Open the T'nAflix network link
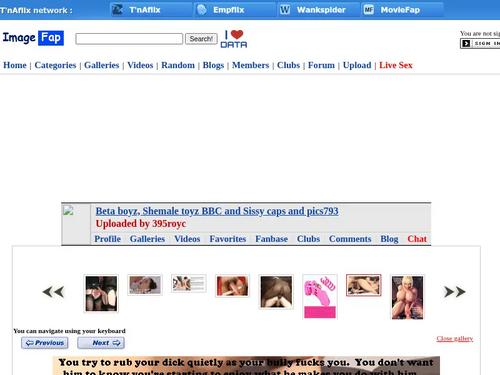This screenshot has width=500, height=375. tap(145, 10)
